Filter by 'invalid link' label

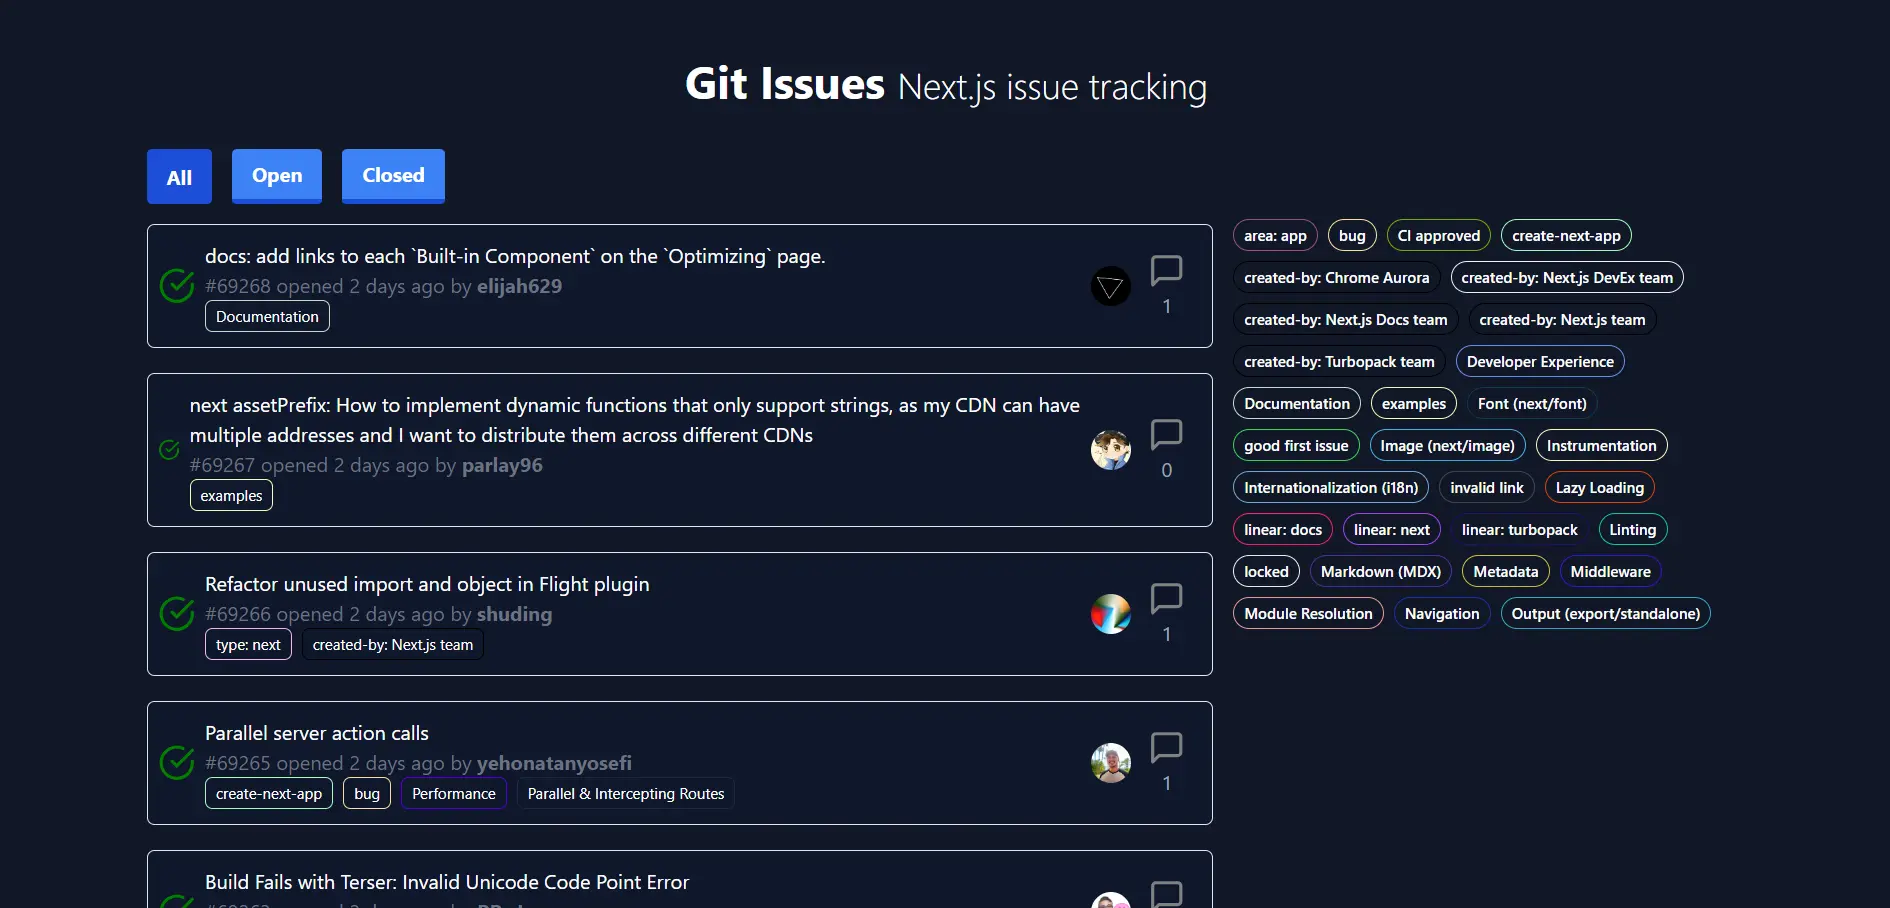[1487, 488]
